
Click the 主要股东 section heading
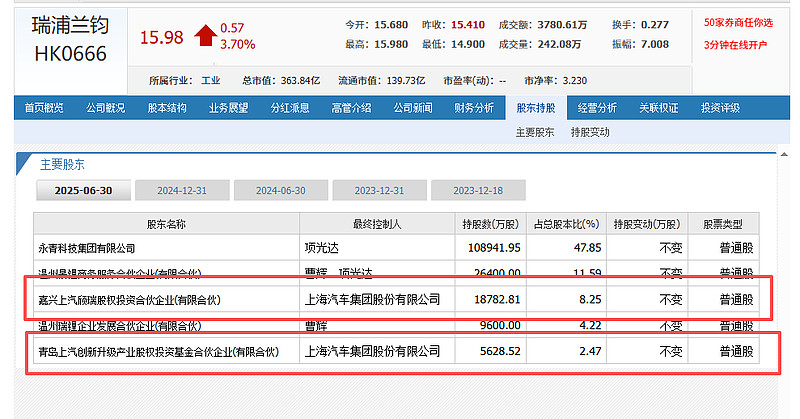point(62,164)
